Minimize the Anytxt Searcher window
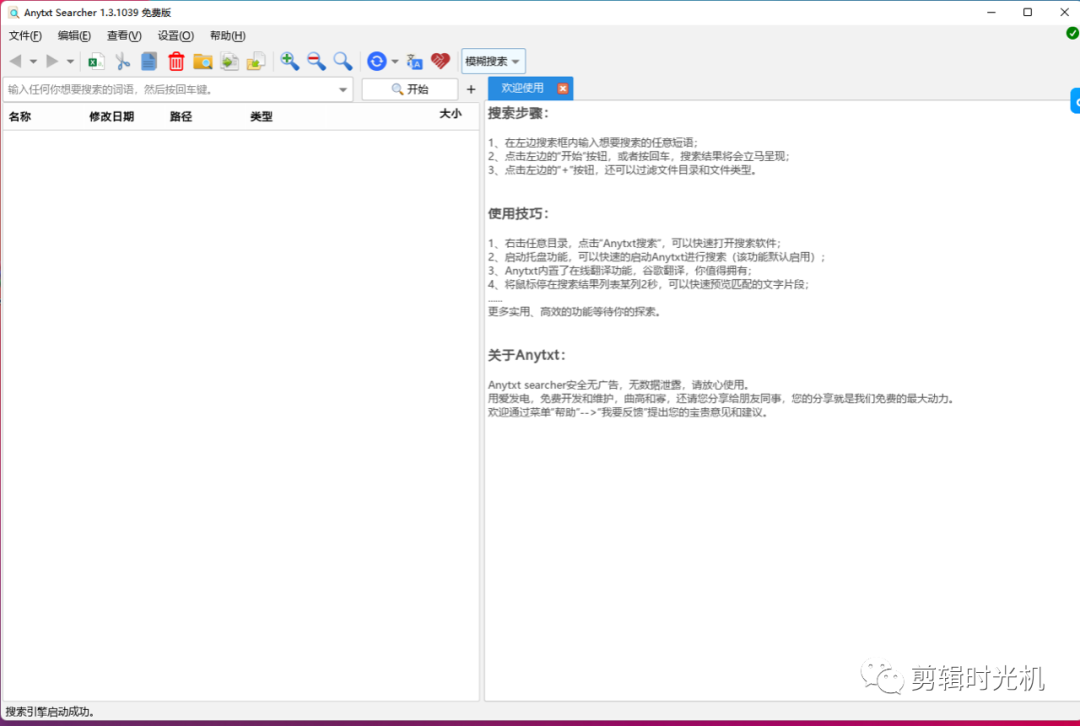1080x726 pixels. tap(991, 12)
